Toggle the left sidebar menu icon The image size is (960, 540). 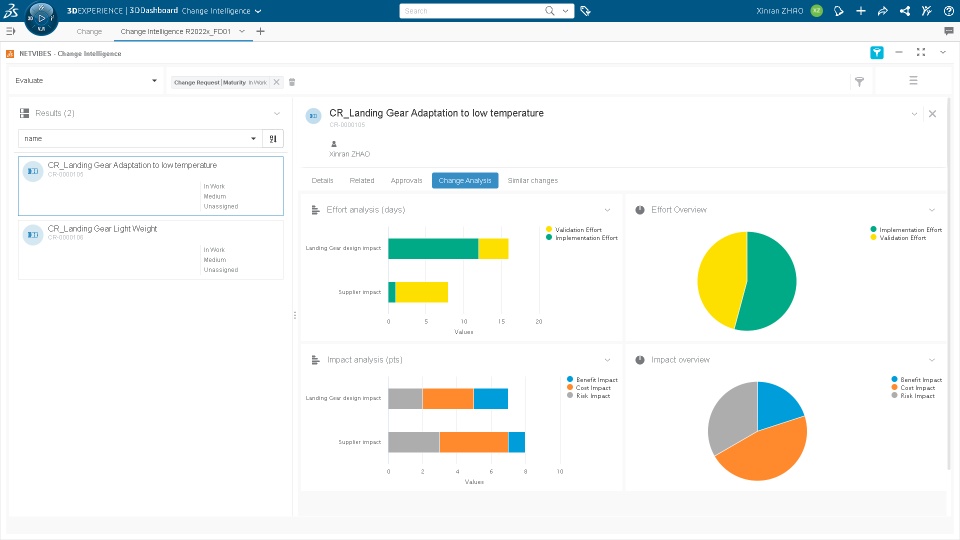pos(10,31)
